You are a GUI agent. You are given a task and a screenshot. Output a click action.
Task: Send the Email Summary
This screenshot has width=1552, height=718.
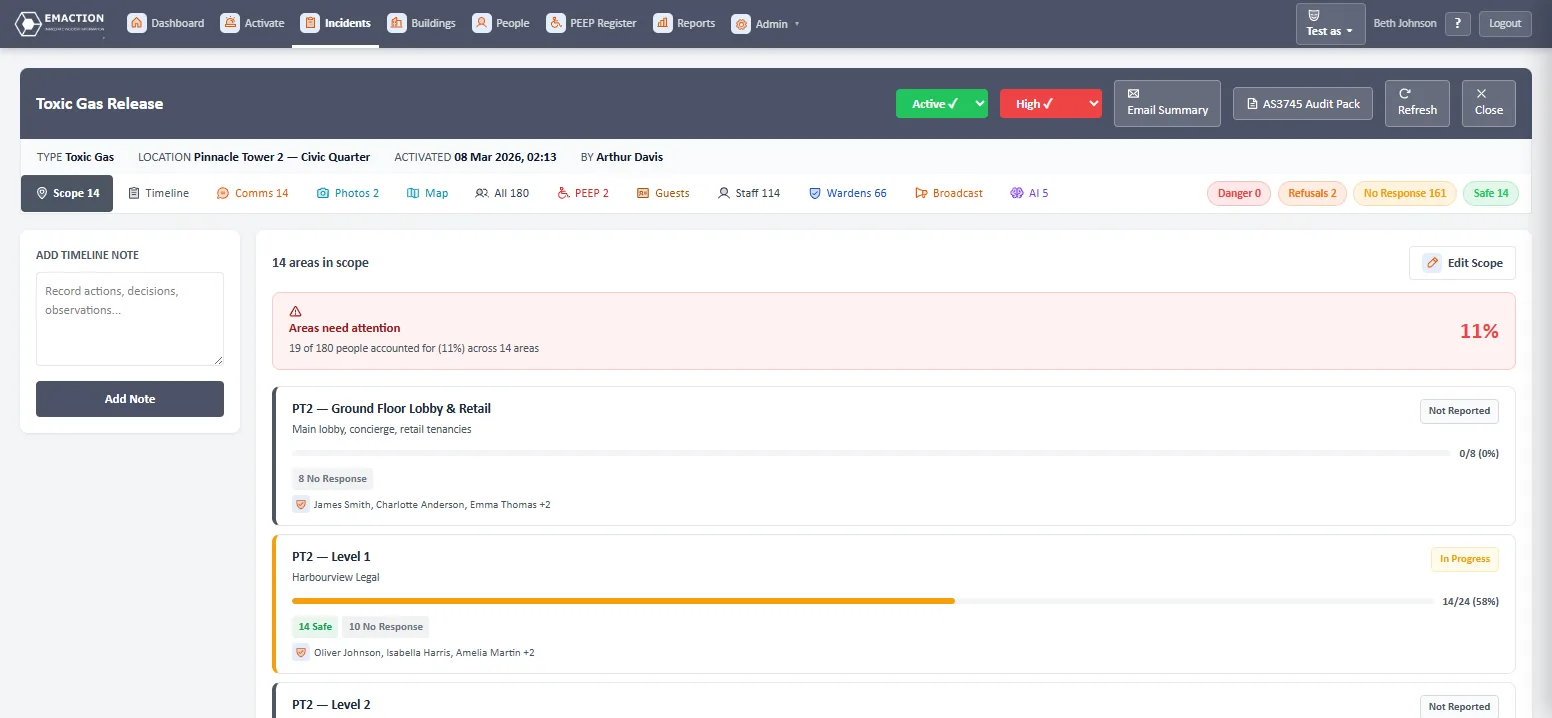coord(1167,103)
